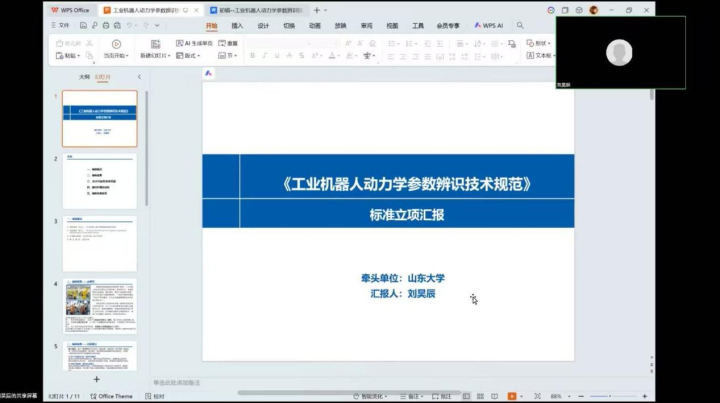The width and height of the screenshot is (720, 403).
Task: Switch to Reading view icon
Action: tap(495, 396)
